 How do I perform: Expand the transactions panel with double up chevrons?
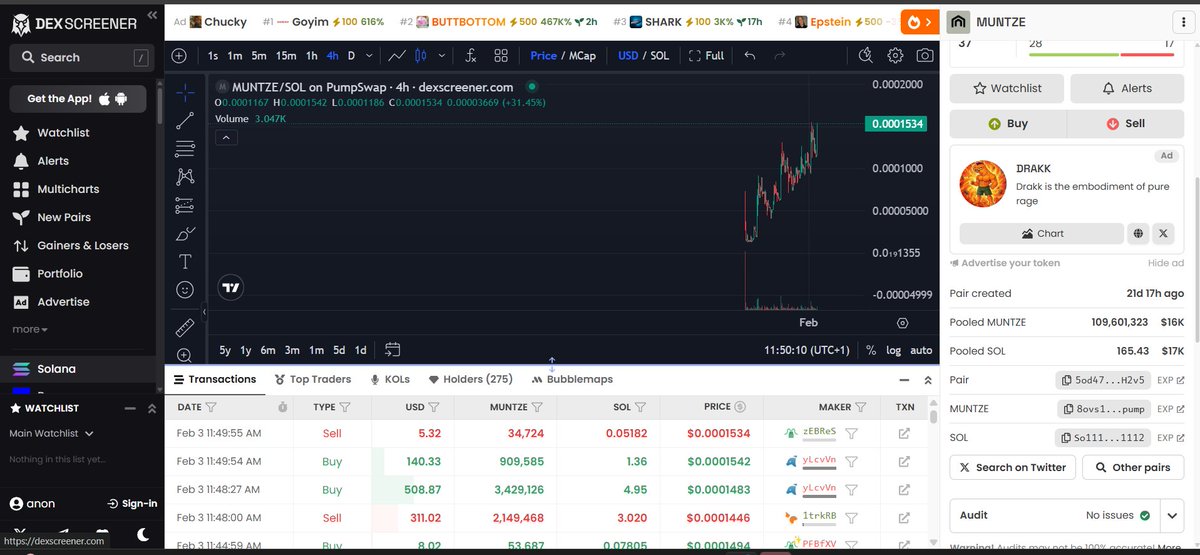coord(928,380)
